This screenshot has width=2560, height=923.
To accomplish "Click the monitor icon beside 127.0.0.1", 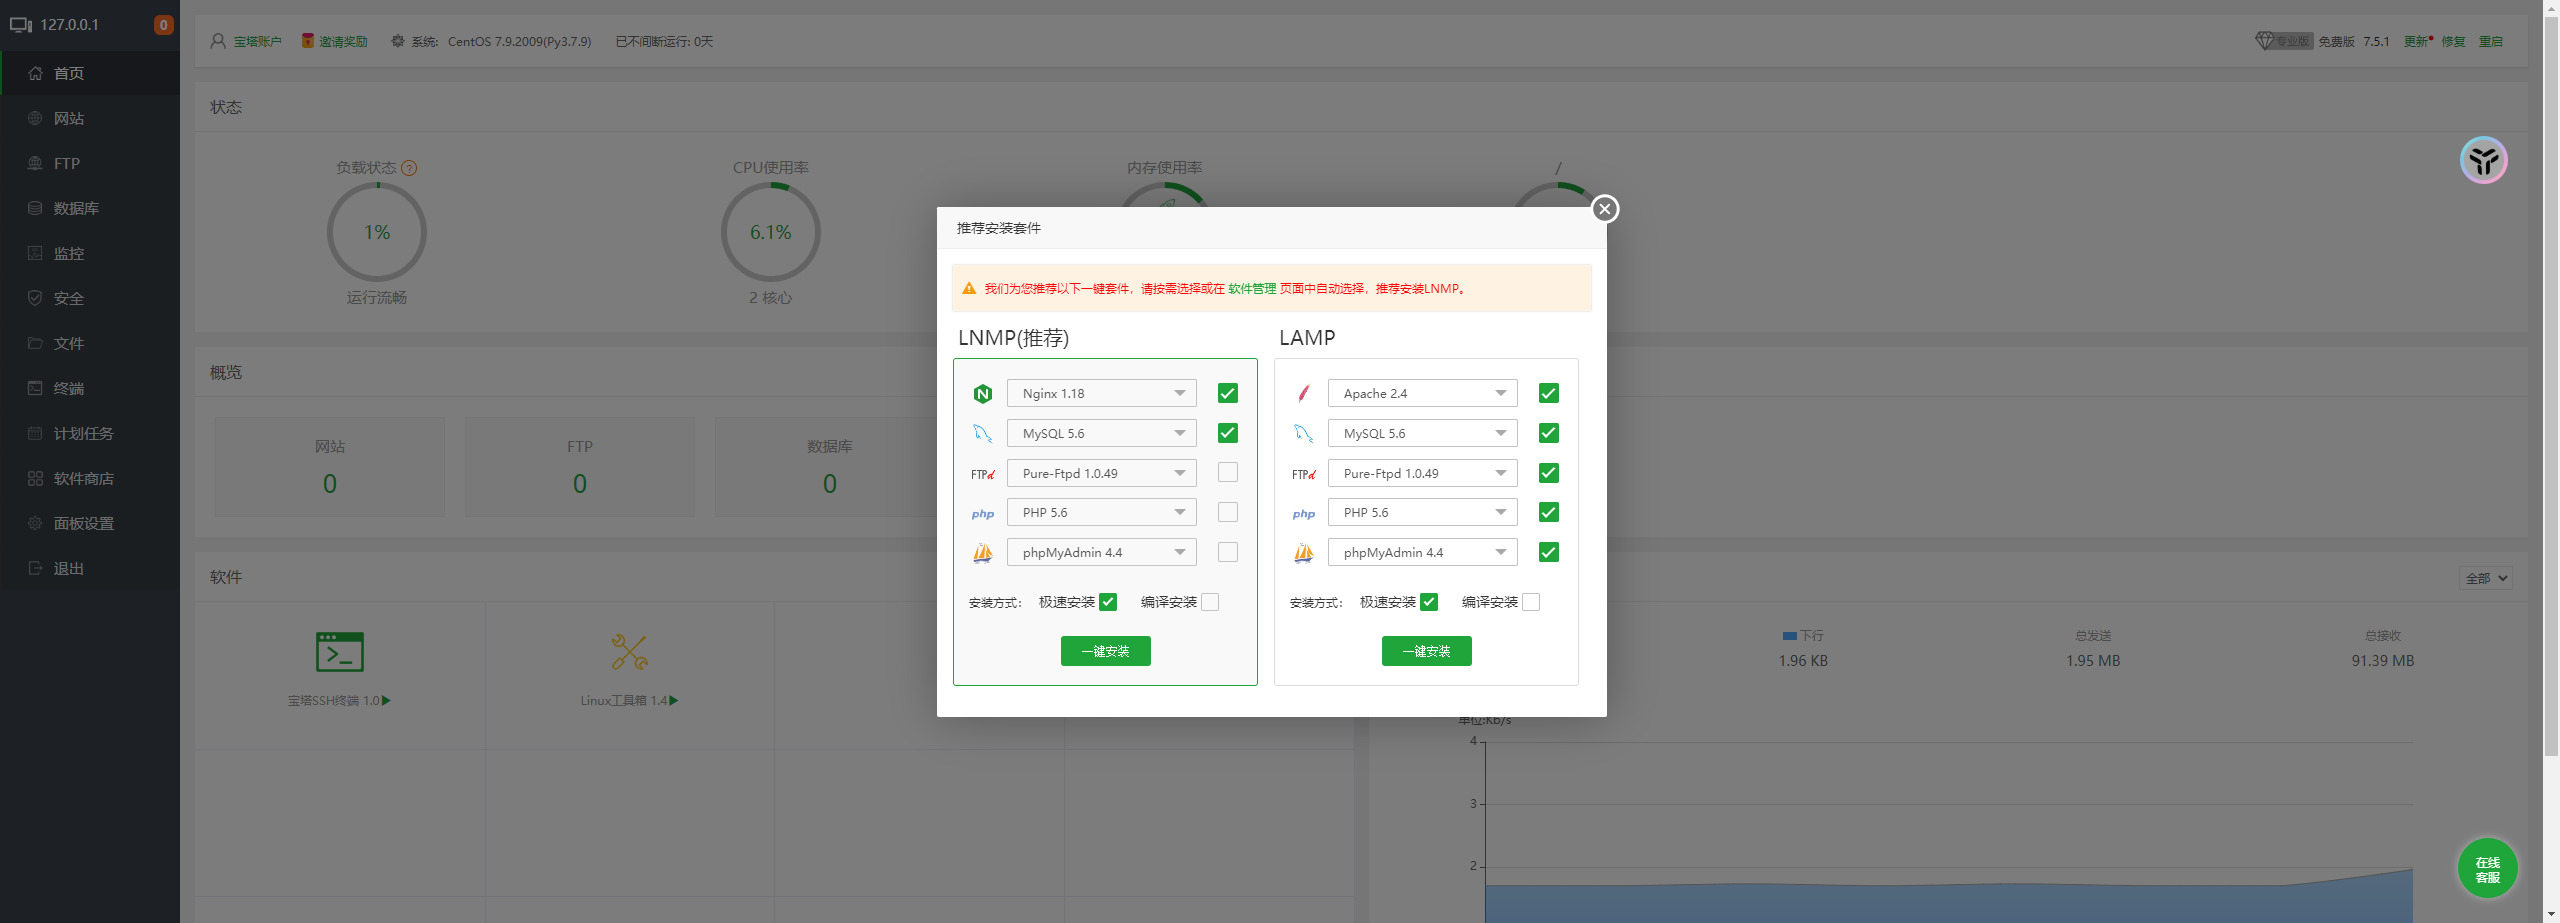I will tap(21, 25).
